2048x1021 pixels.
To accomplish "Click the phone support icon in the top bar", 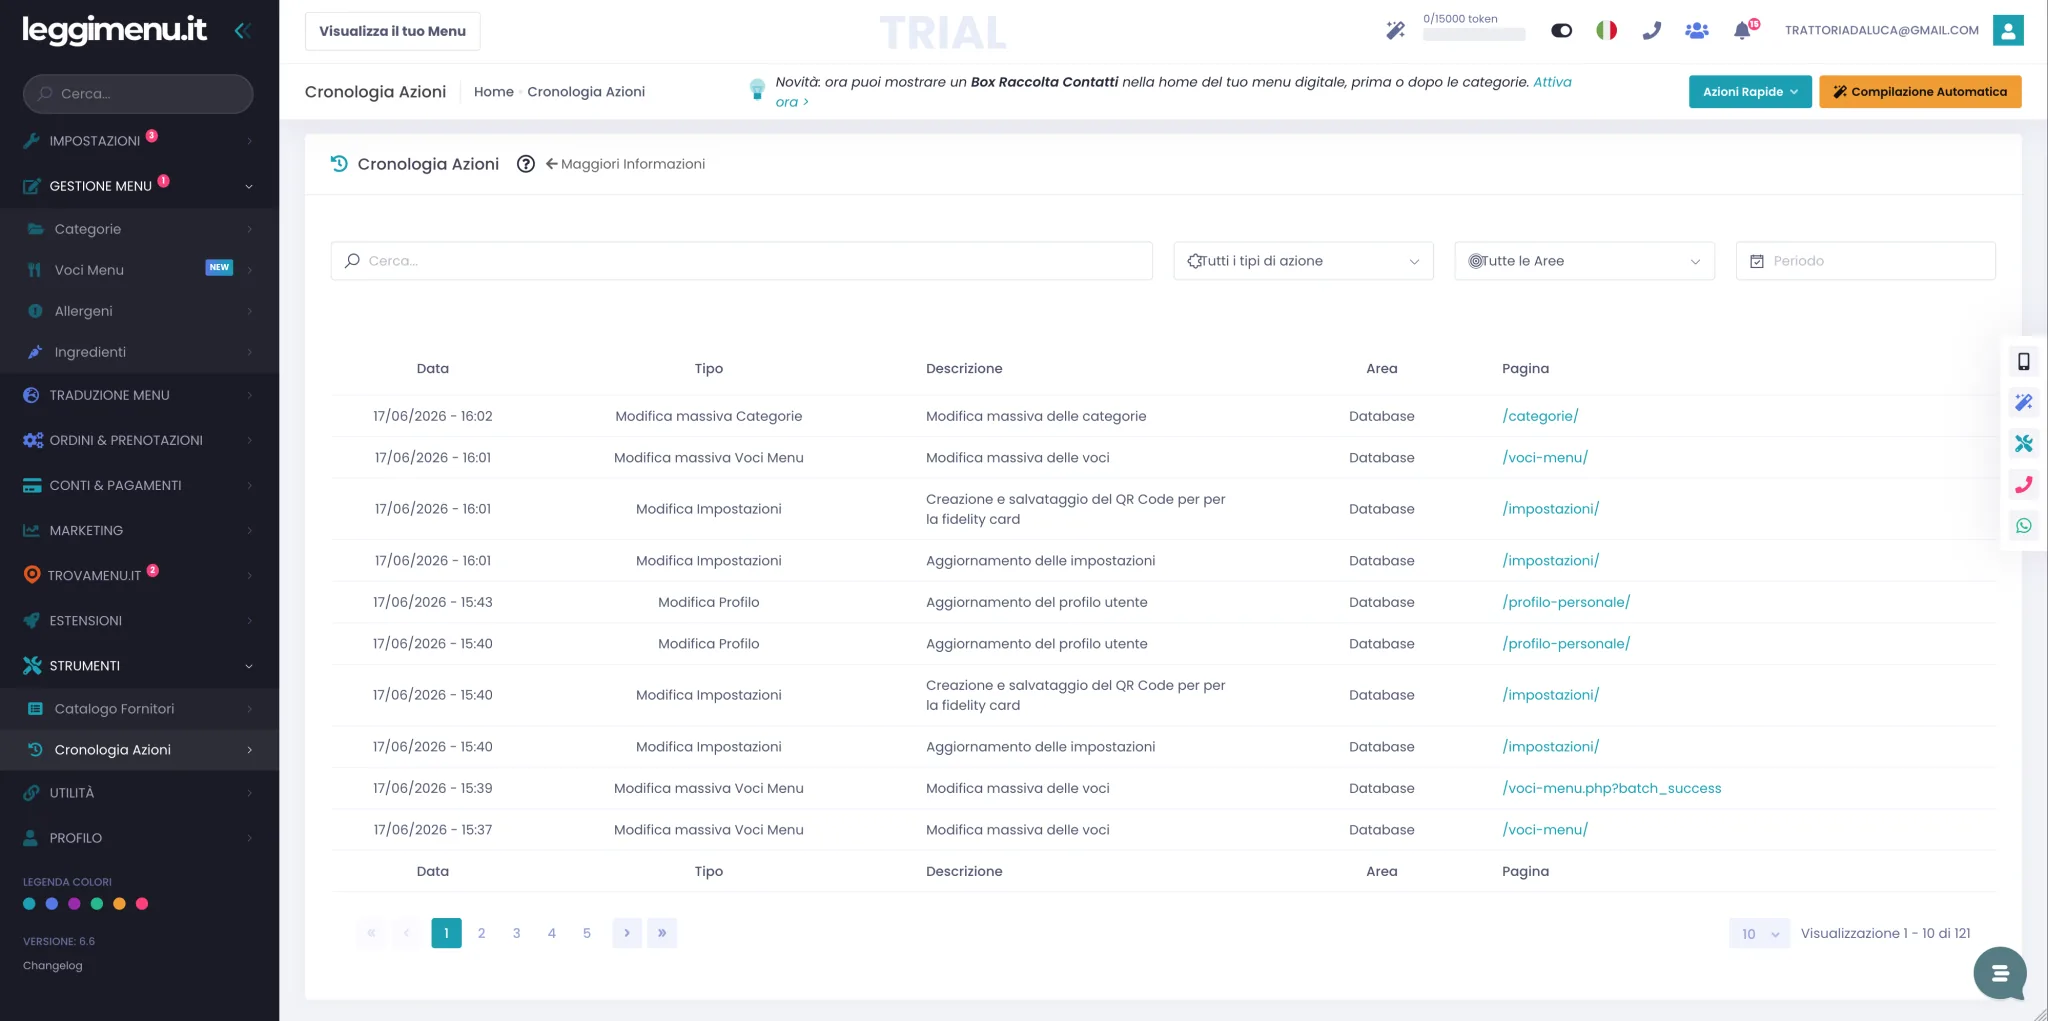I will click(1651, 30).
